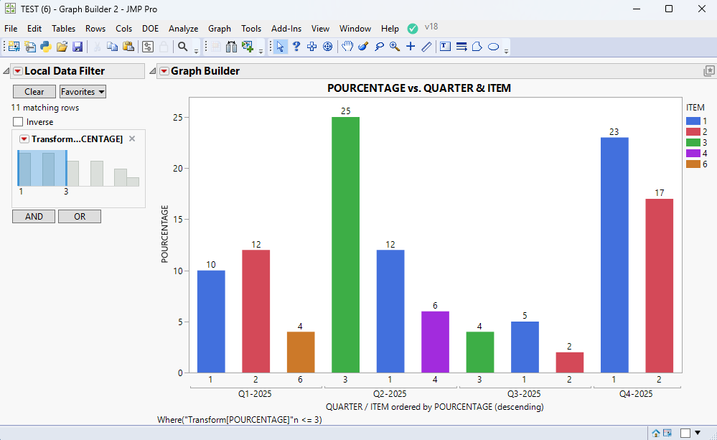Open the Add-Ins menu

click(286, 28)
